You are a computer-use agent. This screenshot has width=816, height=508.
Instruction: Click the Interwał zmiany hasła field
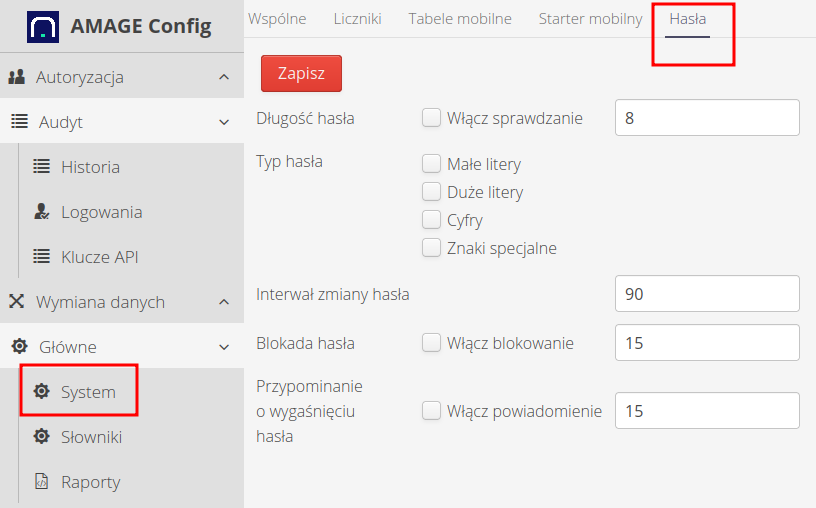[707, 294]
